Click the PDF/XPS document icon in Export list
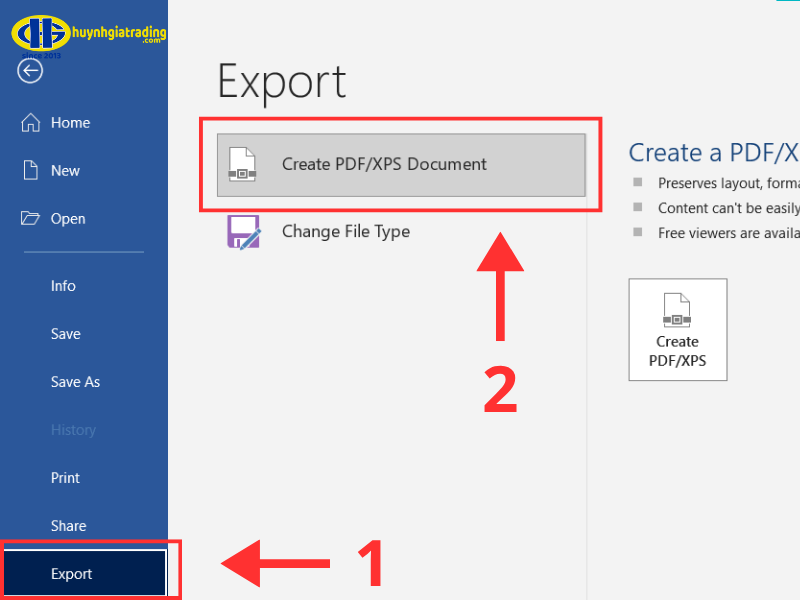Image resolution: width=800 pixels, height=600 pixels. point(242,164)
